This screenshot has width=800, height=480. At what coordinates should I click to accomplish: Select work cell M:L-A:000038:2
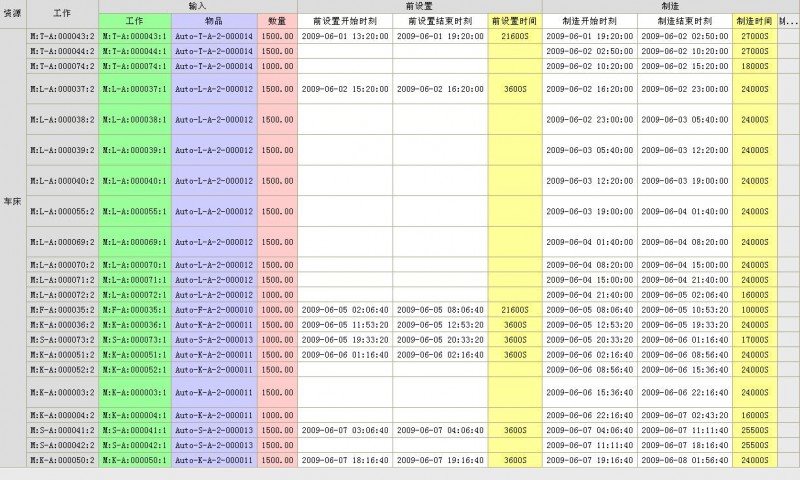pos(62,119)
